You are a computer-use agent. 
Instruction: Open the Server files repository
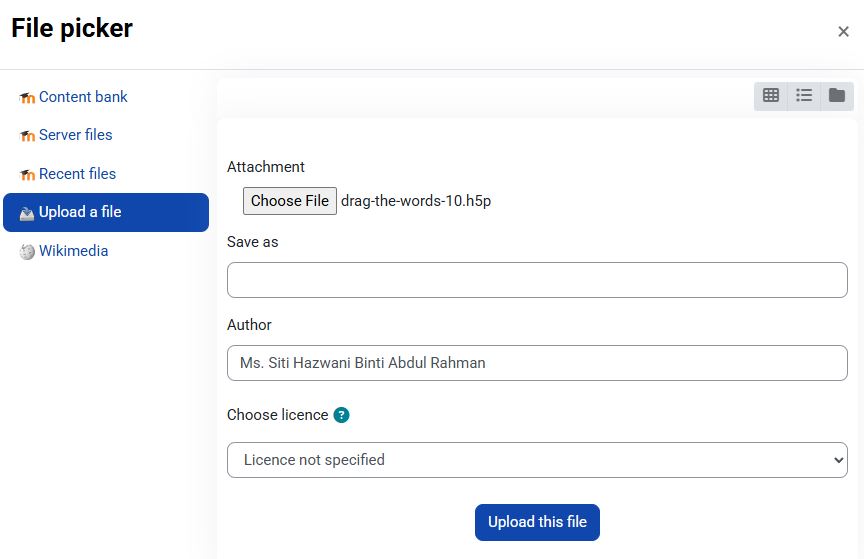pyautogui.click(x=75, y=135)
